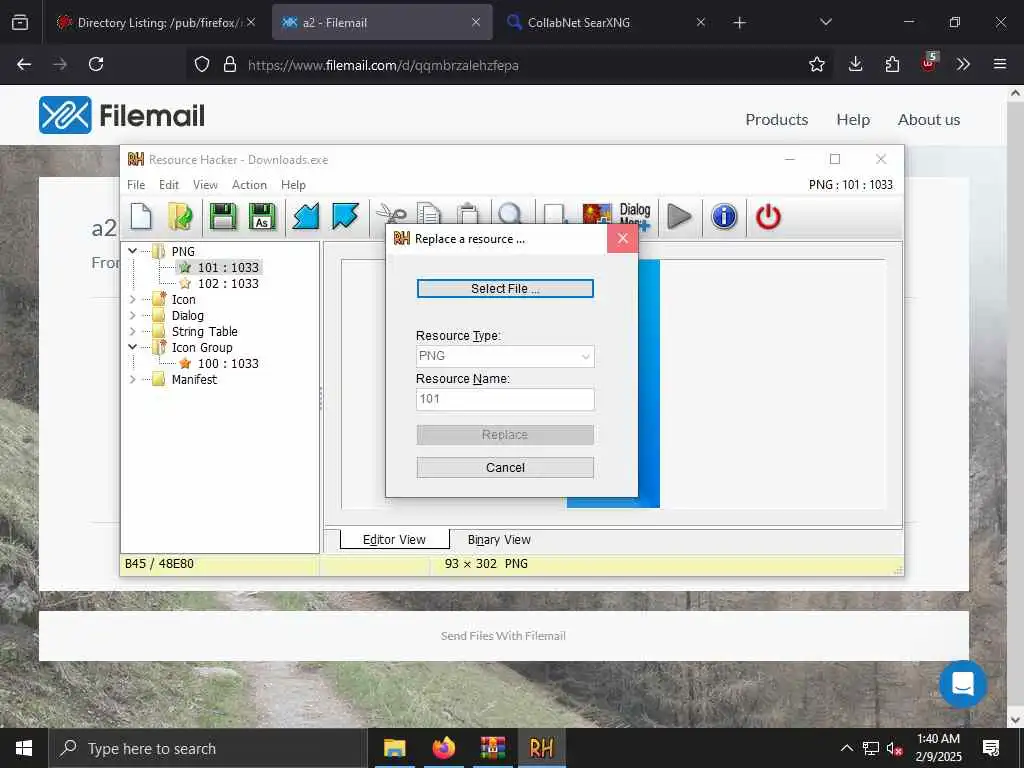Click the Save As floppy icon
The height and width of the screenshot is (768, 1024).
pyautogui.click(x=262, y=216)
